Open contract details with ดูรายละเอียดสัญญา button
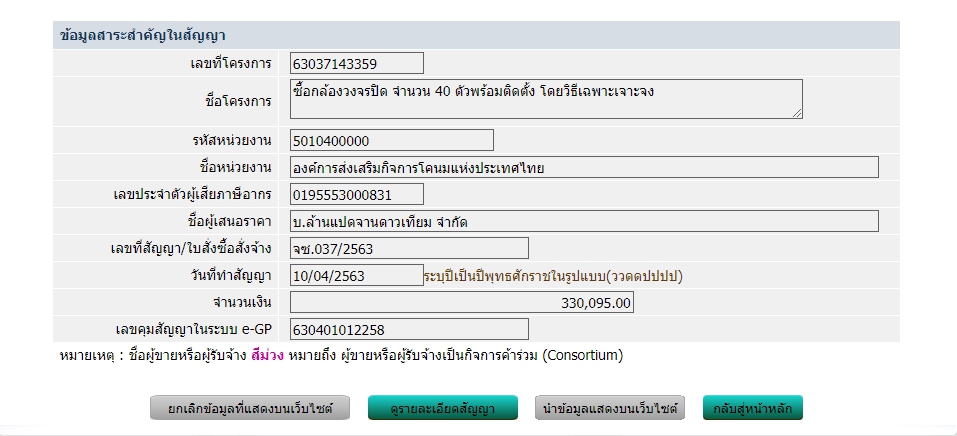Viewport: 957px width, 436px height. point(442,408)
